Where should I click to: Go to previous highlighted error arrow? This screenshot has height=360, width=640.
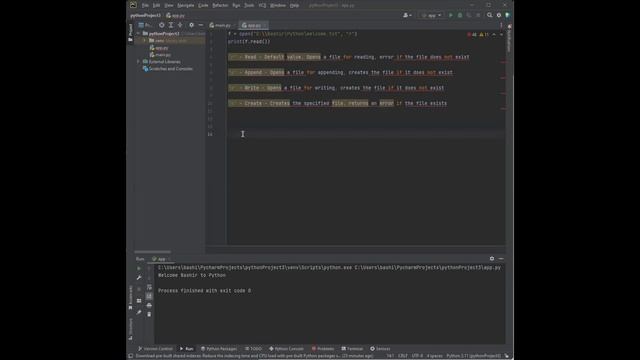pos(494,34)
